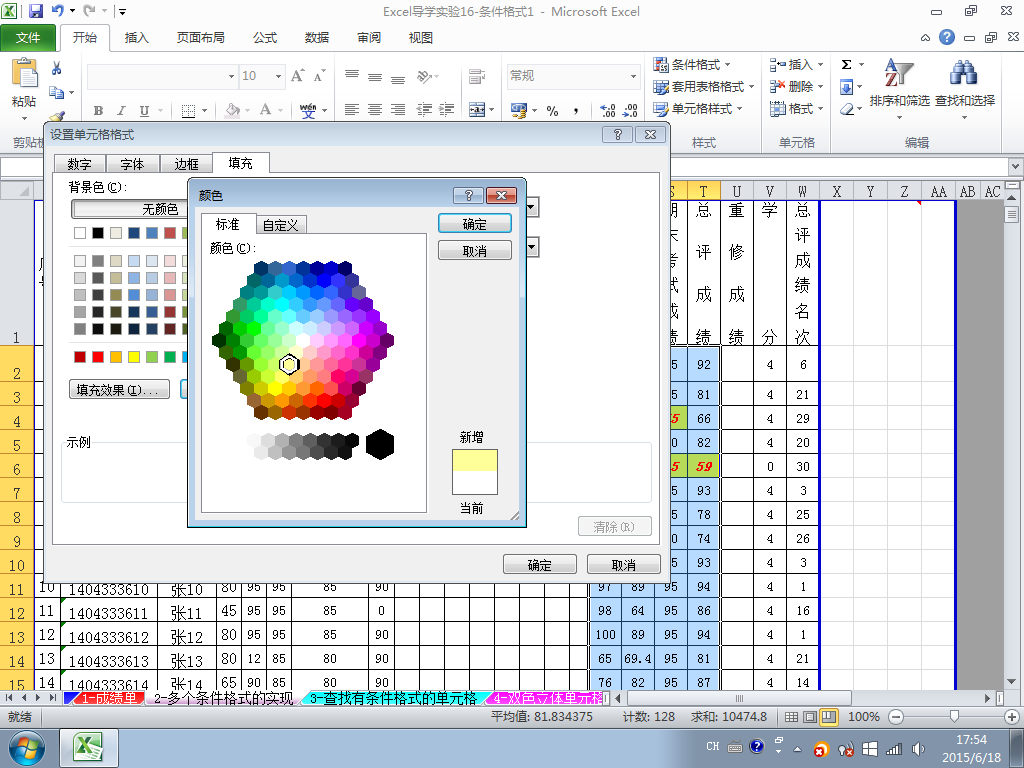Switch to page break preview view

(828, 717)
